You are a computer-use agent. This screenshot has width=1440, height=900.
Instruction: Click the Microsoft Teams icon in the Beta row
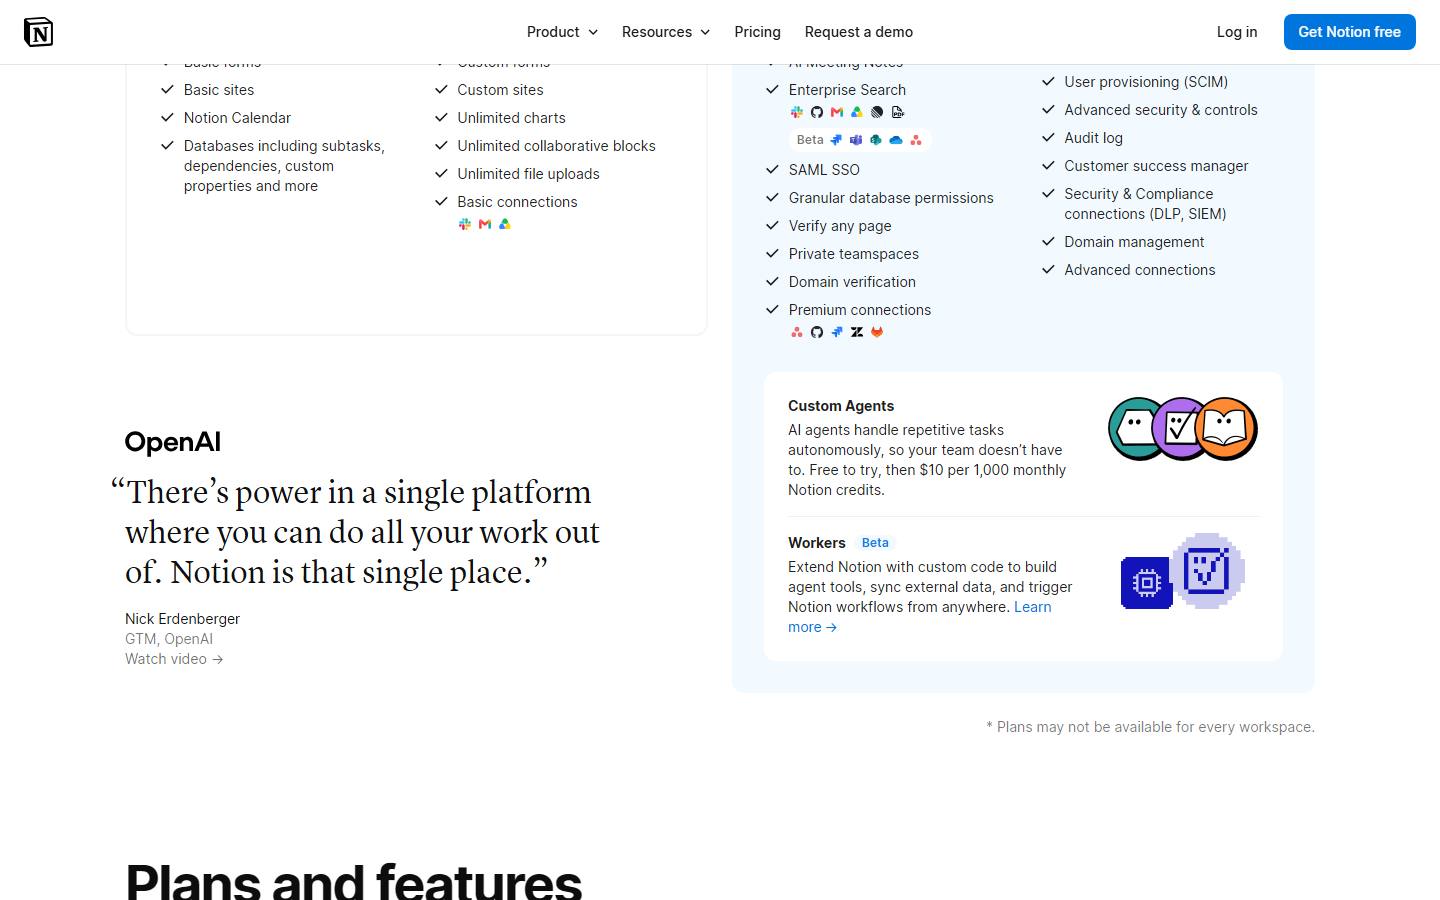(856, 140)
